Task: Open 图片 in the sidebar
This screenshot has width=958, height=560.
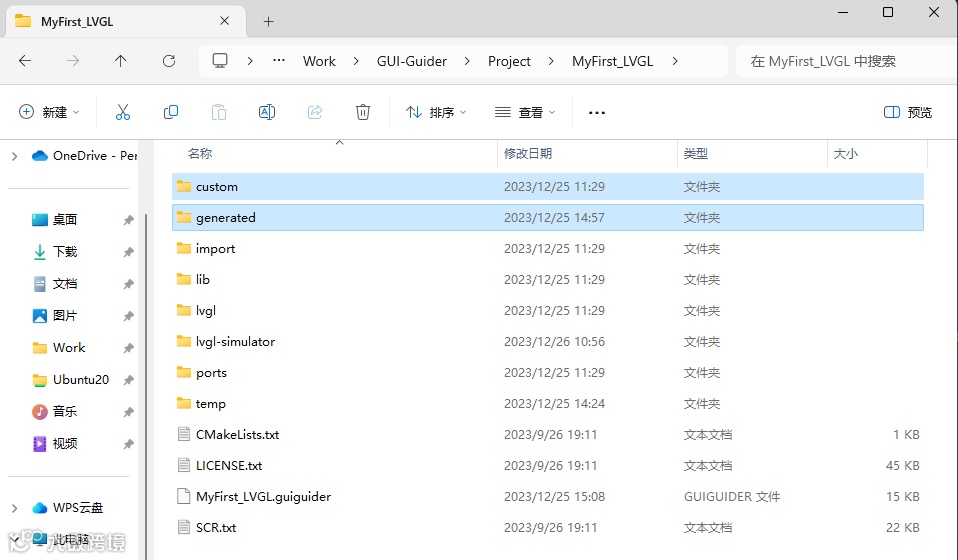Action: pyautogui.click(x=54, y=316)
